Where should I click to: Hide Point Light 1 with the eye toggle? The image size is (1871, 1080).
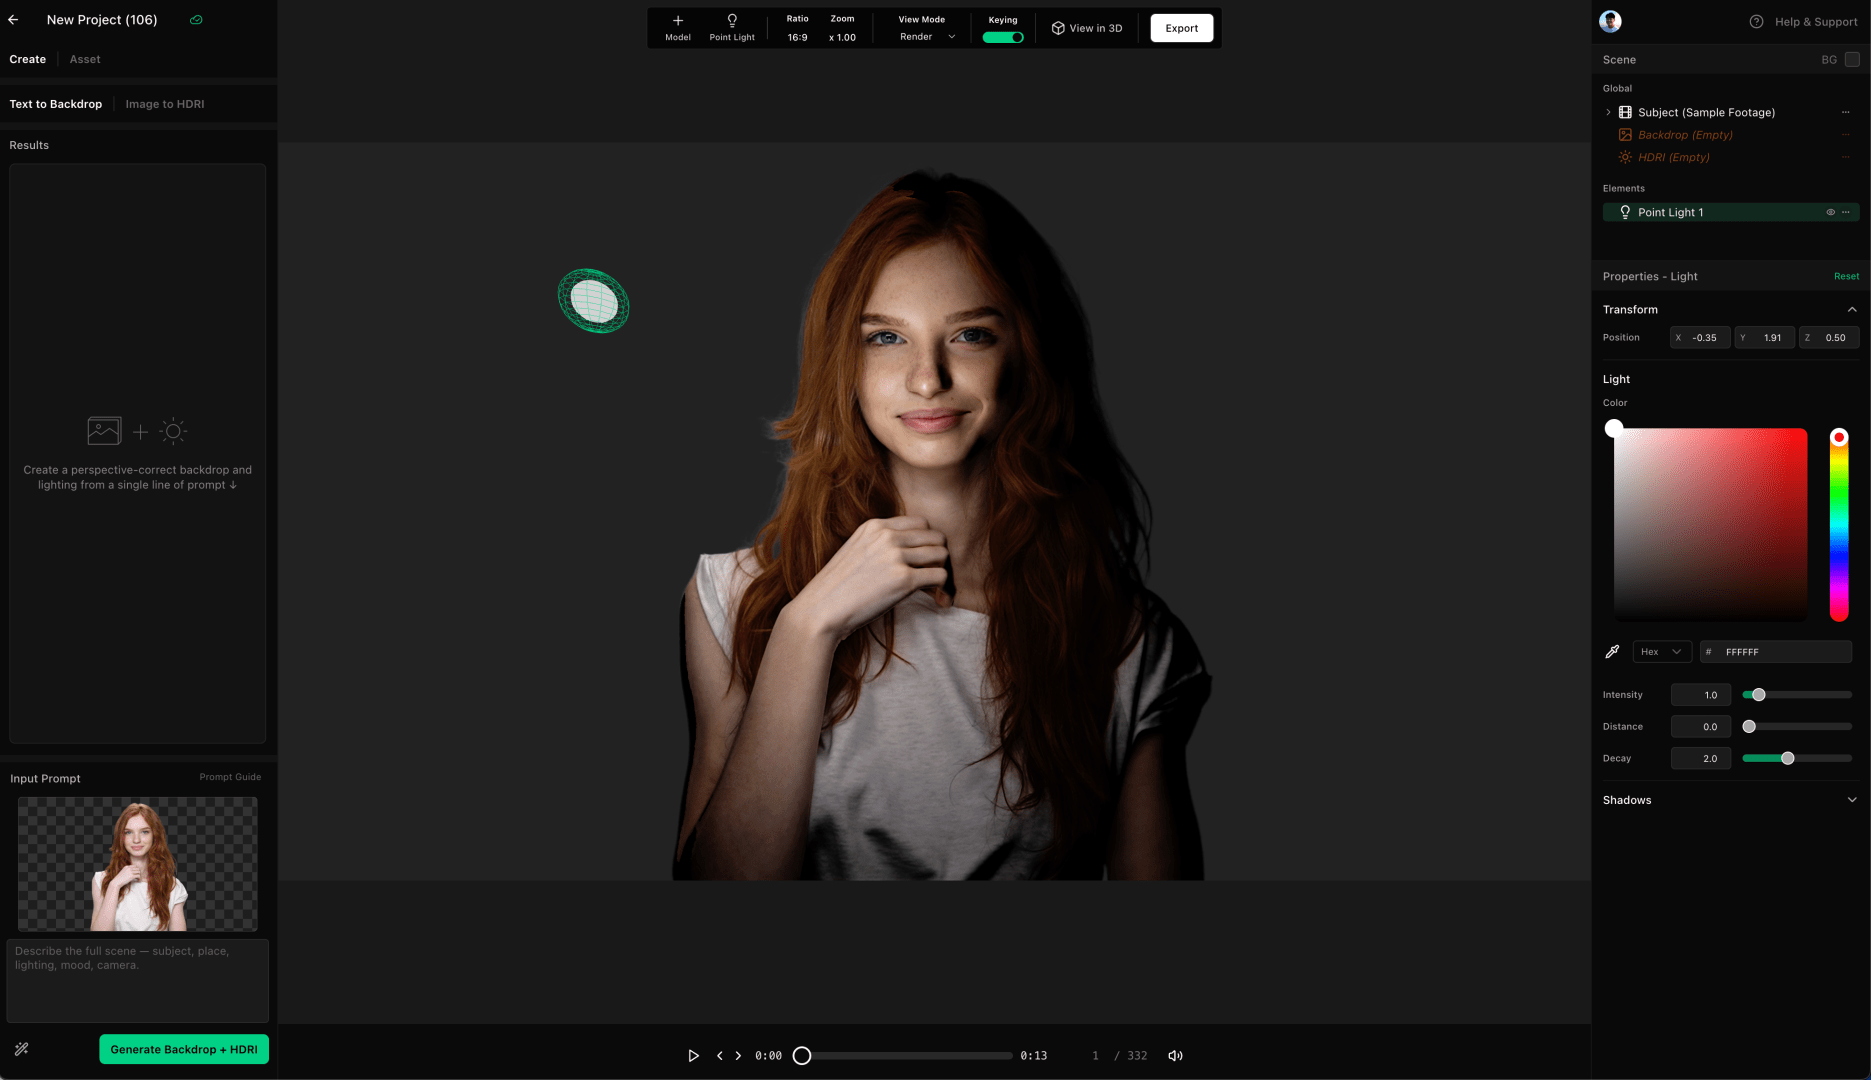coord(1830,212)
